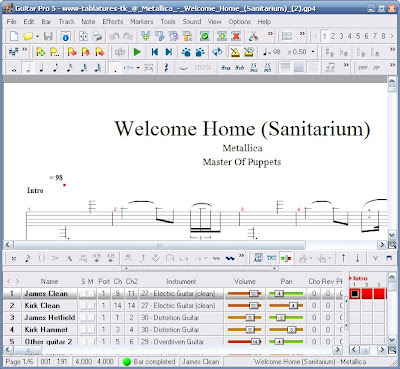Screen dimensions: 400x369
Task: Click the next page arrow in the page selector
Action: pos(392,36)
